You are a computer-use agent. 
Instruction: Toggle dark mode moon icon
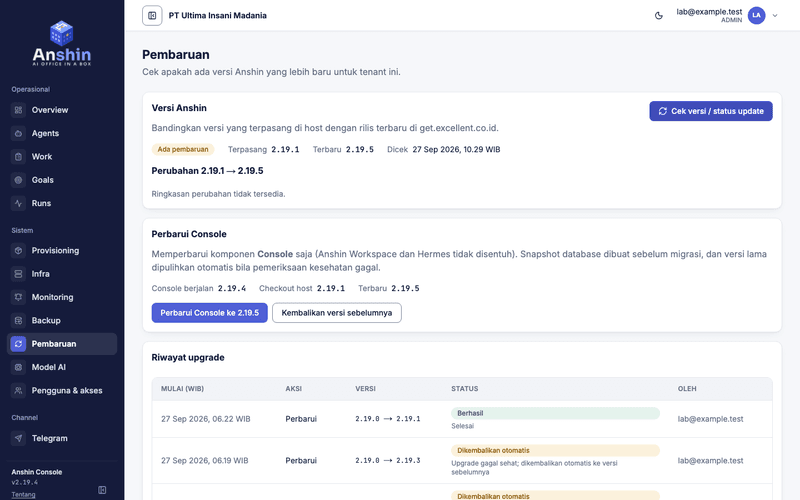click(659, 16)
